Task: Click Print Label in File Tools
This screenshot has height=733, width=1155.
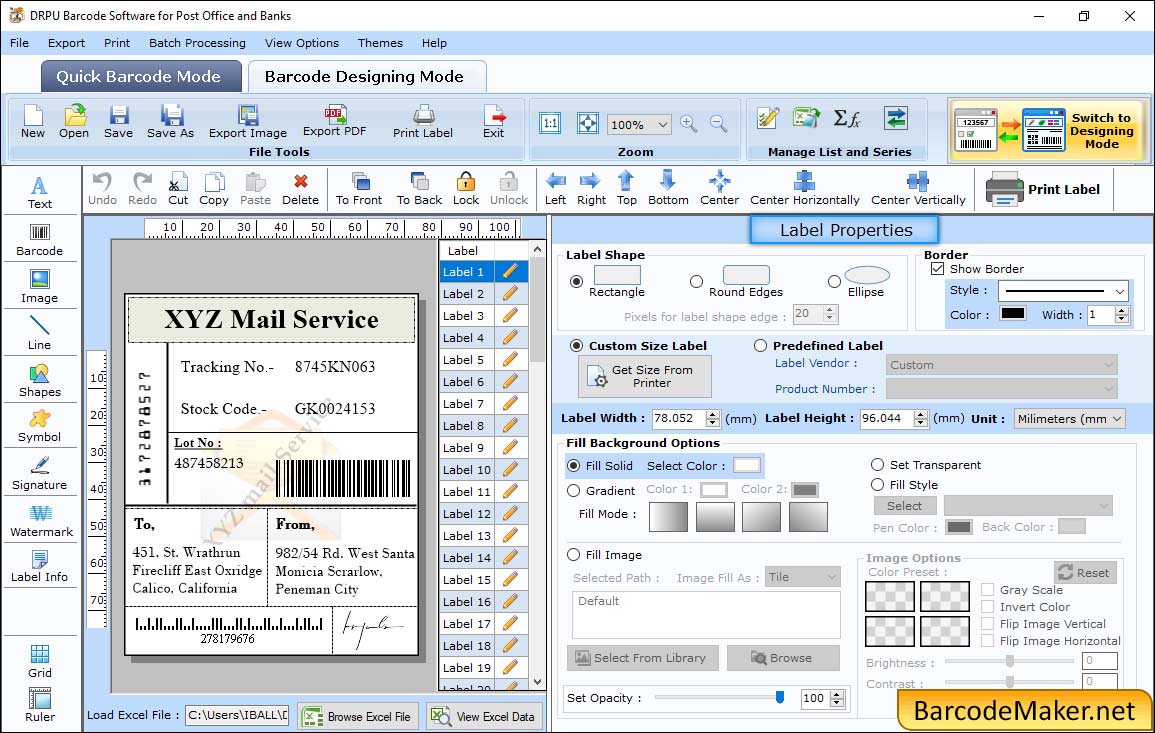Action: coord(423,122)
